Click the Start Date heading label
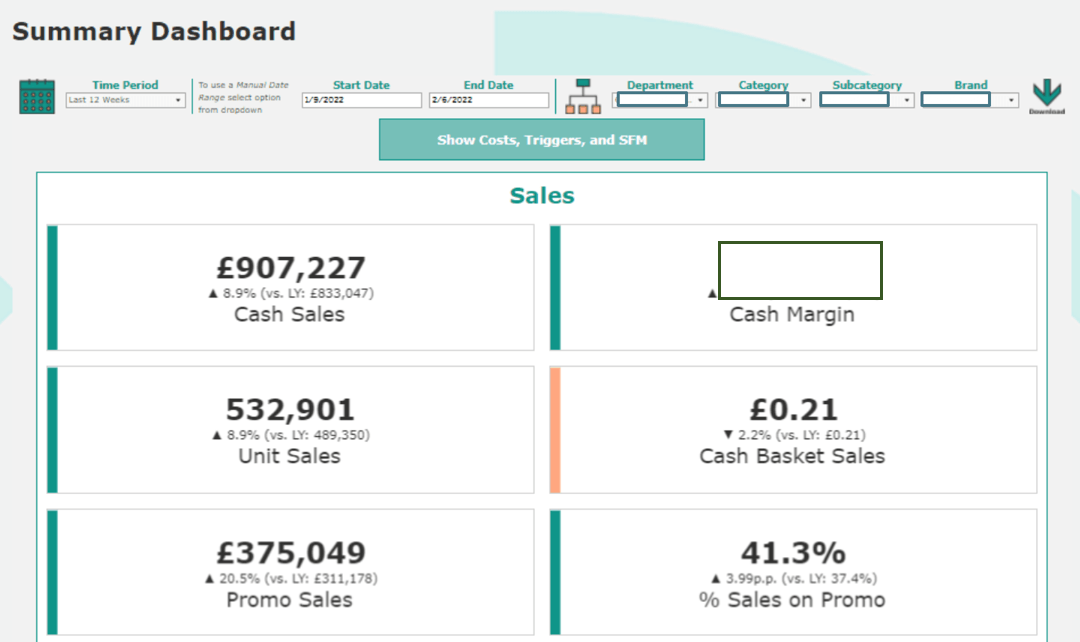The image size is (1080, 642). click(x=362, y=85)
